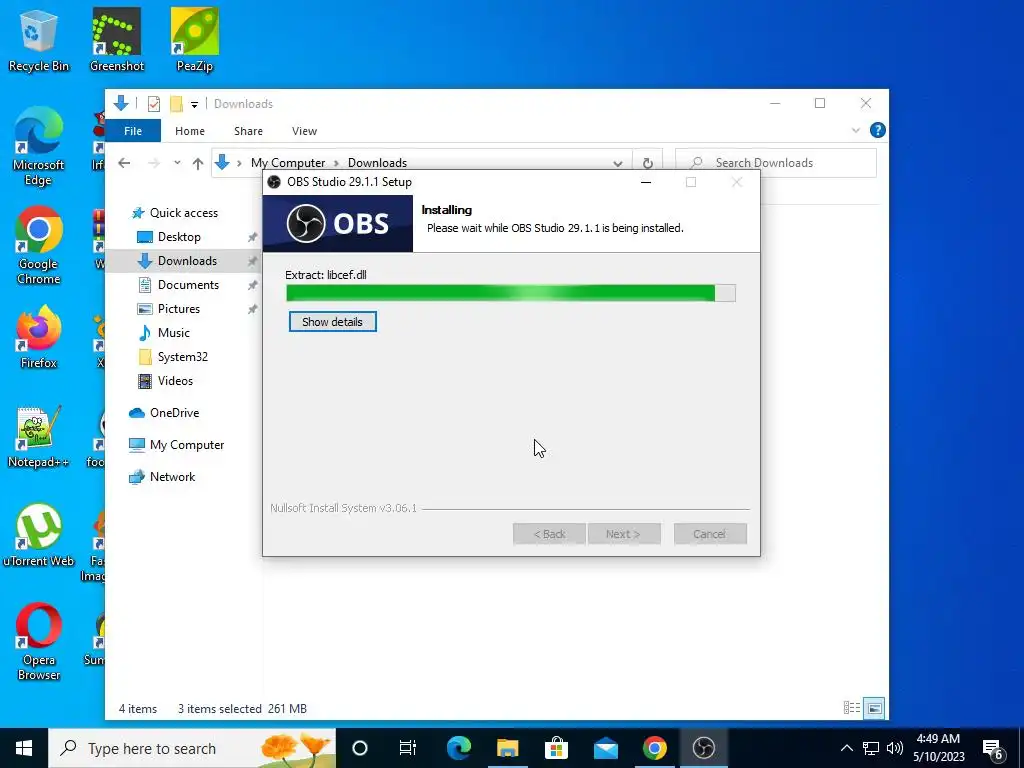The height and width of the screenshot is (768, 1024).
Task: Switch to large icons view in Explorer
Action: pos(874,708)
